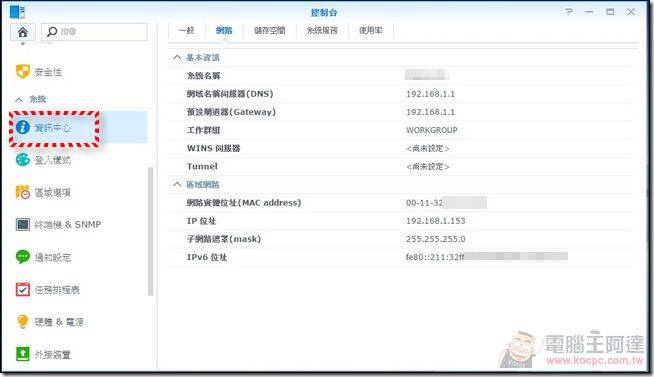This screenshot has width=654, height=377.
Task: Open the Theme (登入樣式) palette icon
Action: (x=23, y=160)
